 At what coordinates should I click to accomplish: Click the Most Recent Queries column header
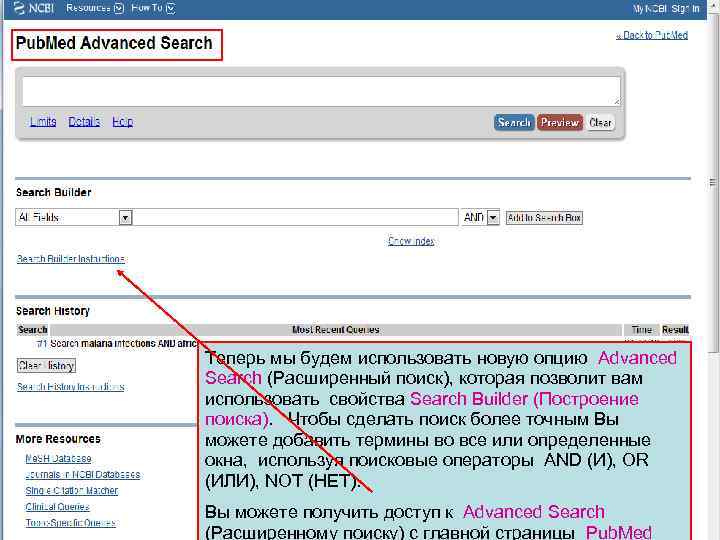click(336, 330)
